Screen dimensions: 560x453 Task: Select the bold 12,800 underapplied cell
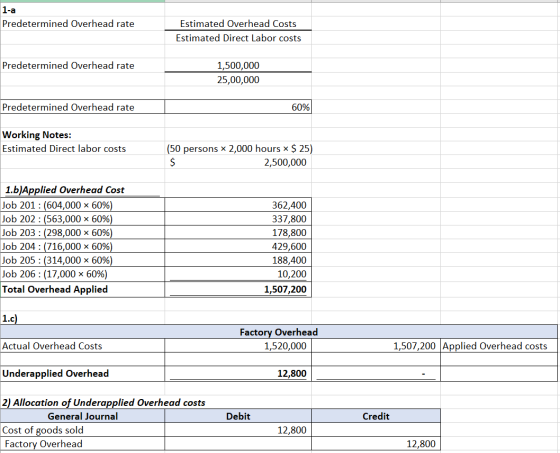pyautogui.click(x=238, y=373)
